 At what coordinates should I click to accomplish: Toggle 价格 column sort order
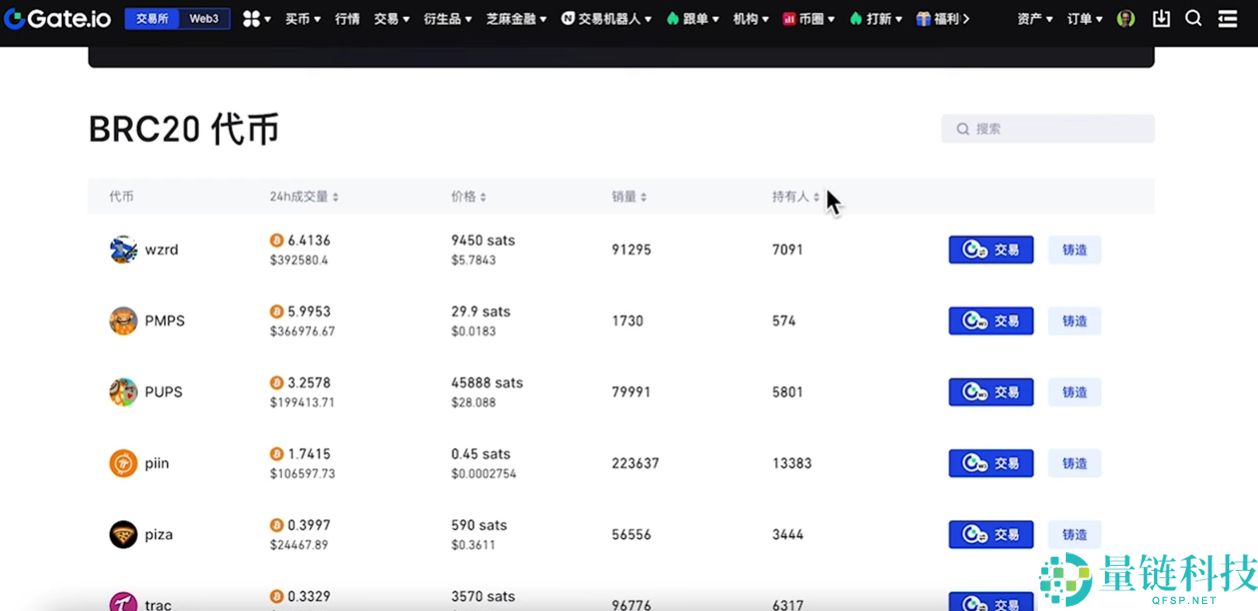point(466,196)
